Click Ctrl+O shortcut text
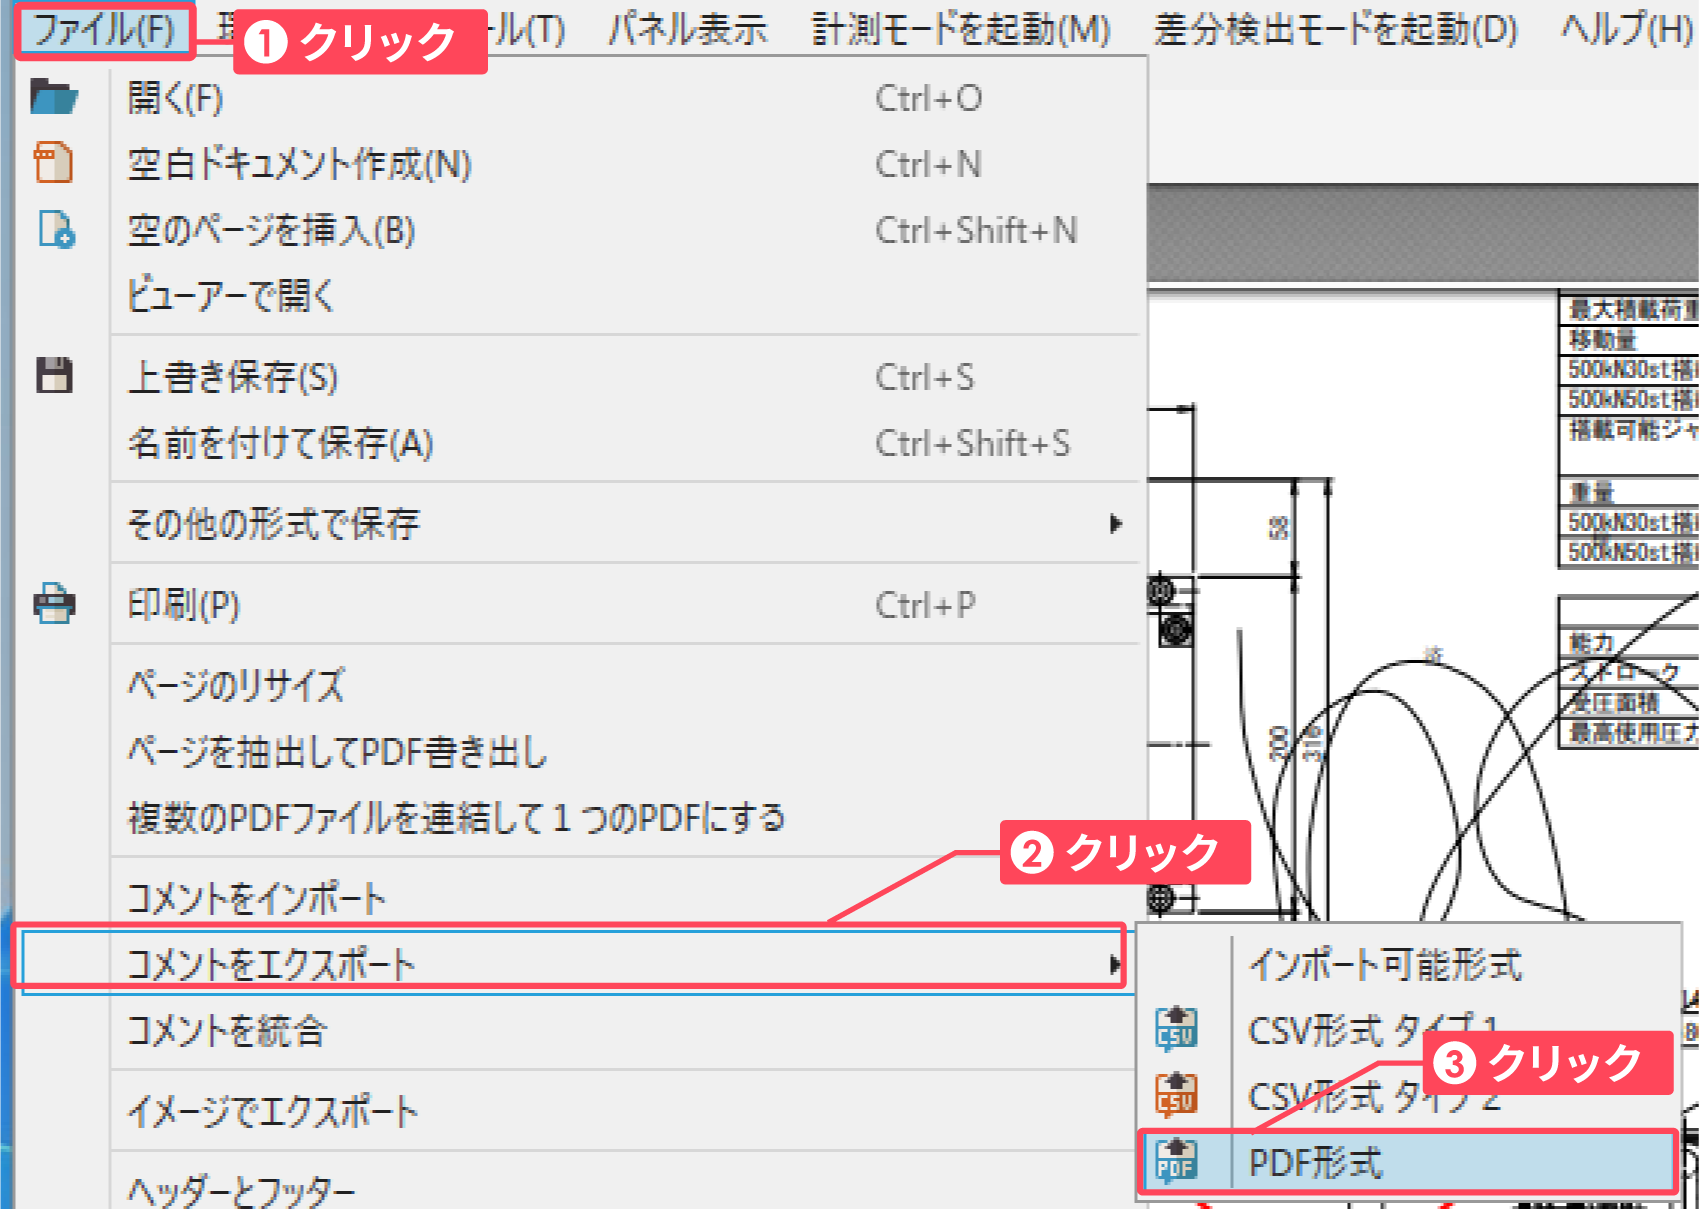The image size is (1699, 1210). (929, 98)
